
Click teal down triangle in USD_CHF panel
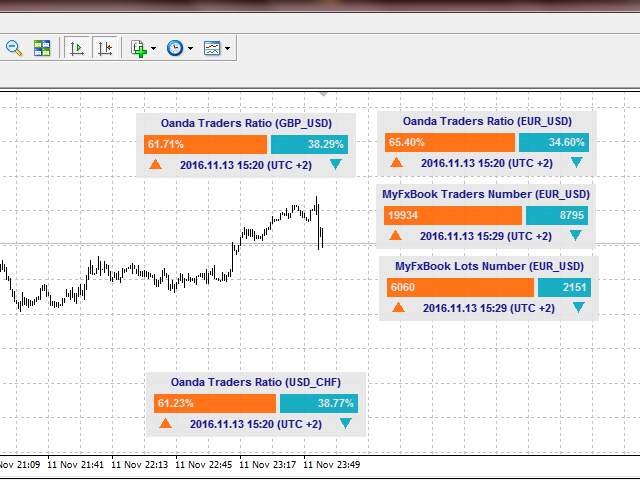[x=345, y=423]
